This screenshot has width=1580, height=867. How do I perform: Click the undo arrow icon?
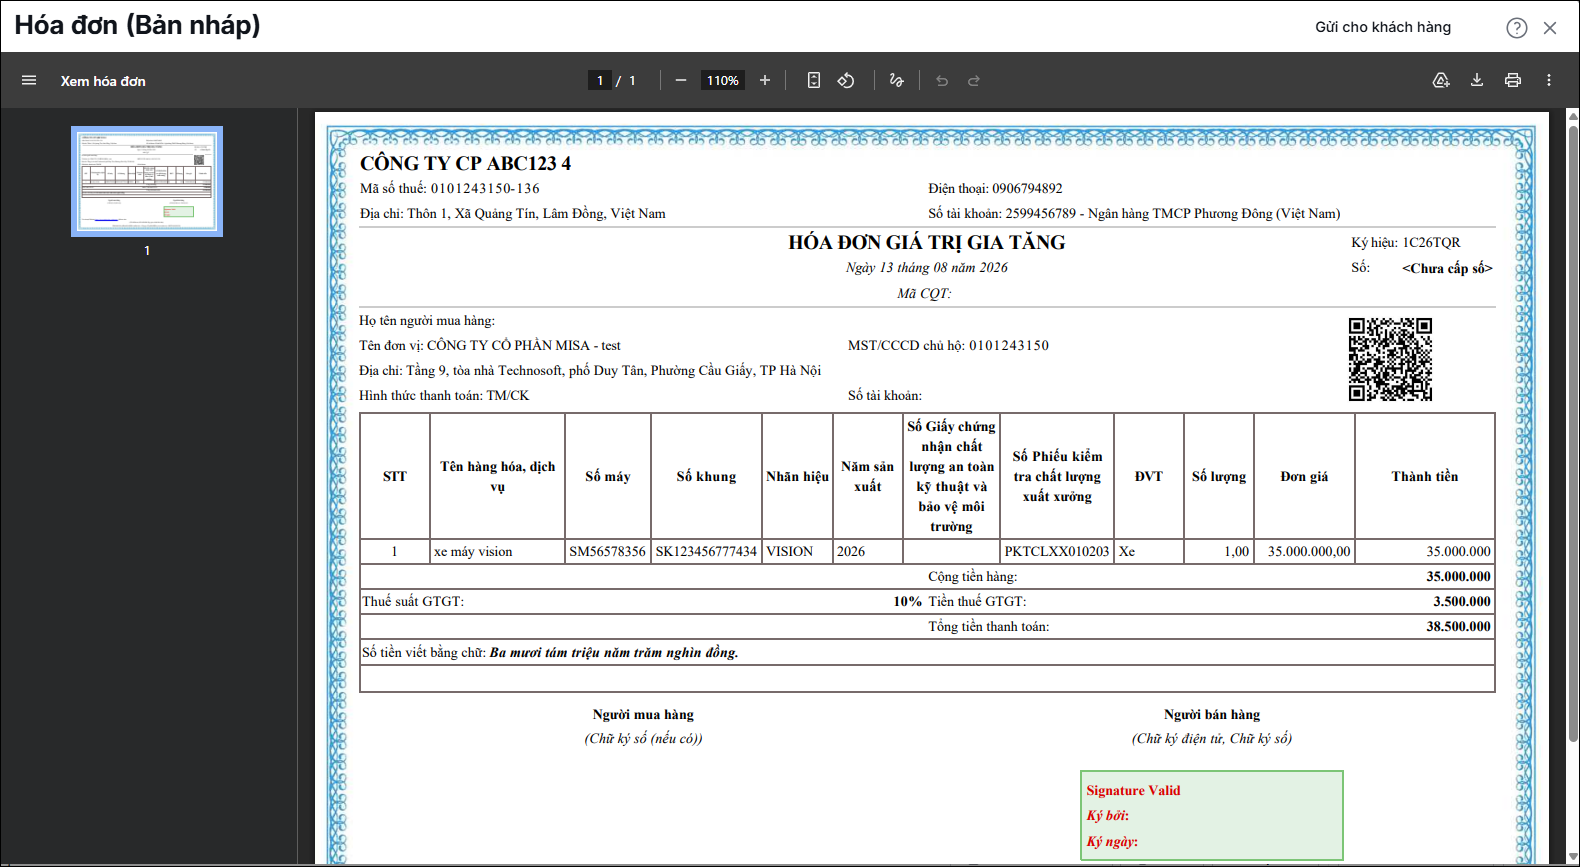click(942, 80)
